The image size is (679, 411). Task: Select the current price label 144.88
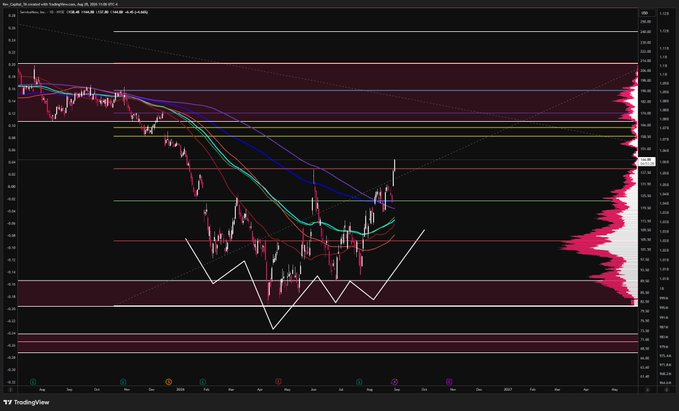click(x=647, y=161)
